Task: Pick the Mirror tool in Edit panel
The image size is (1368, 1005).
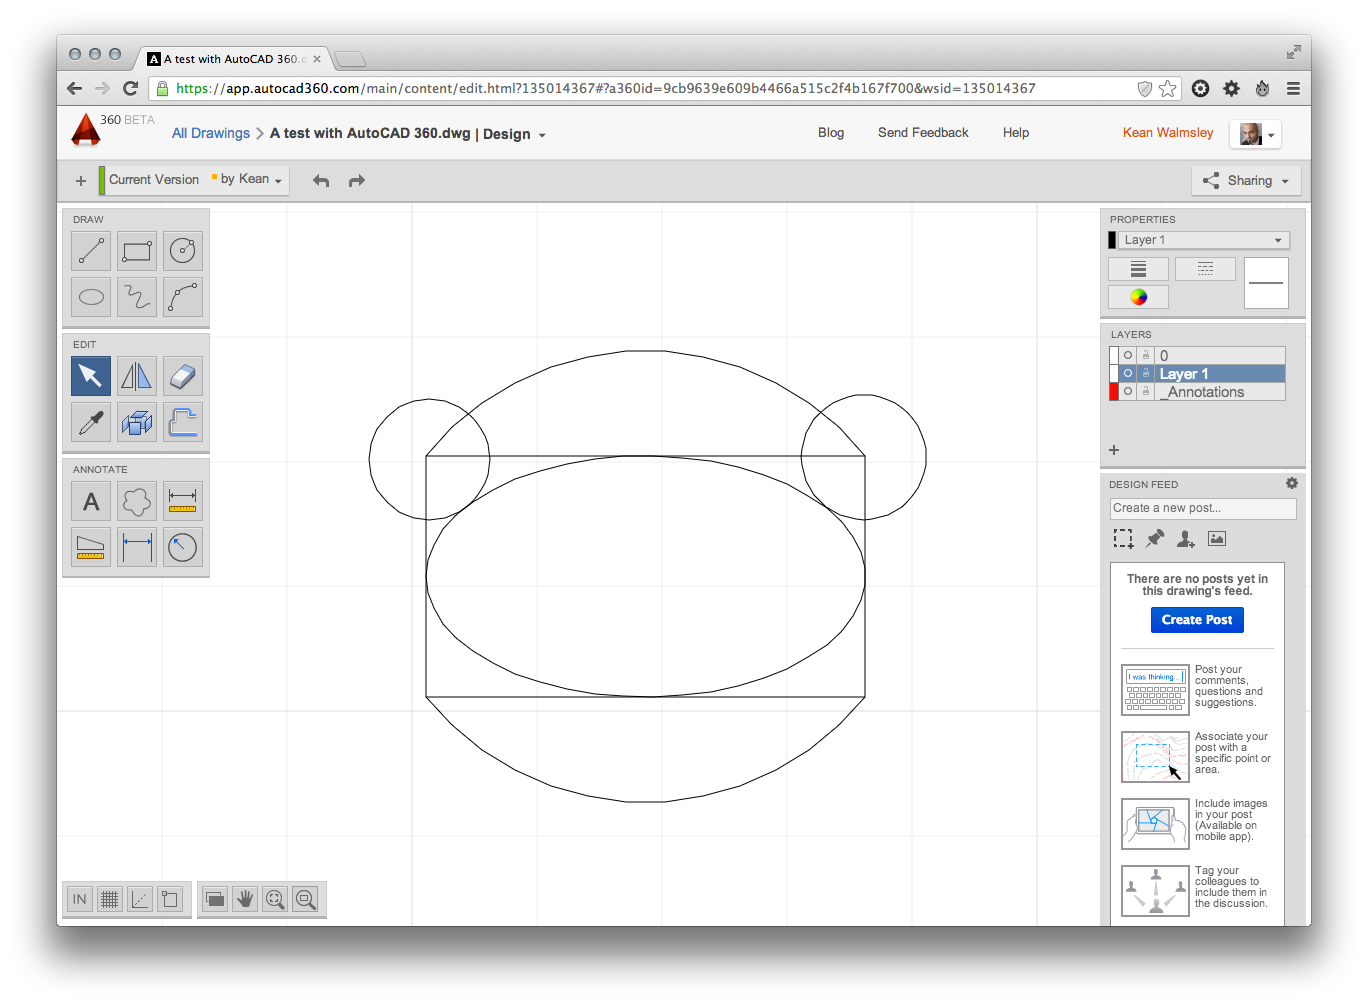Action: (x=136, y=376)
